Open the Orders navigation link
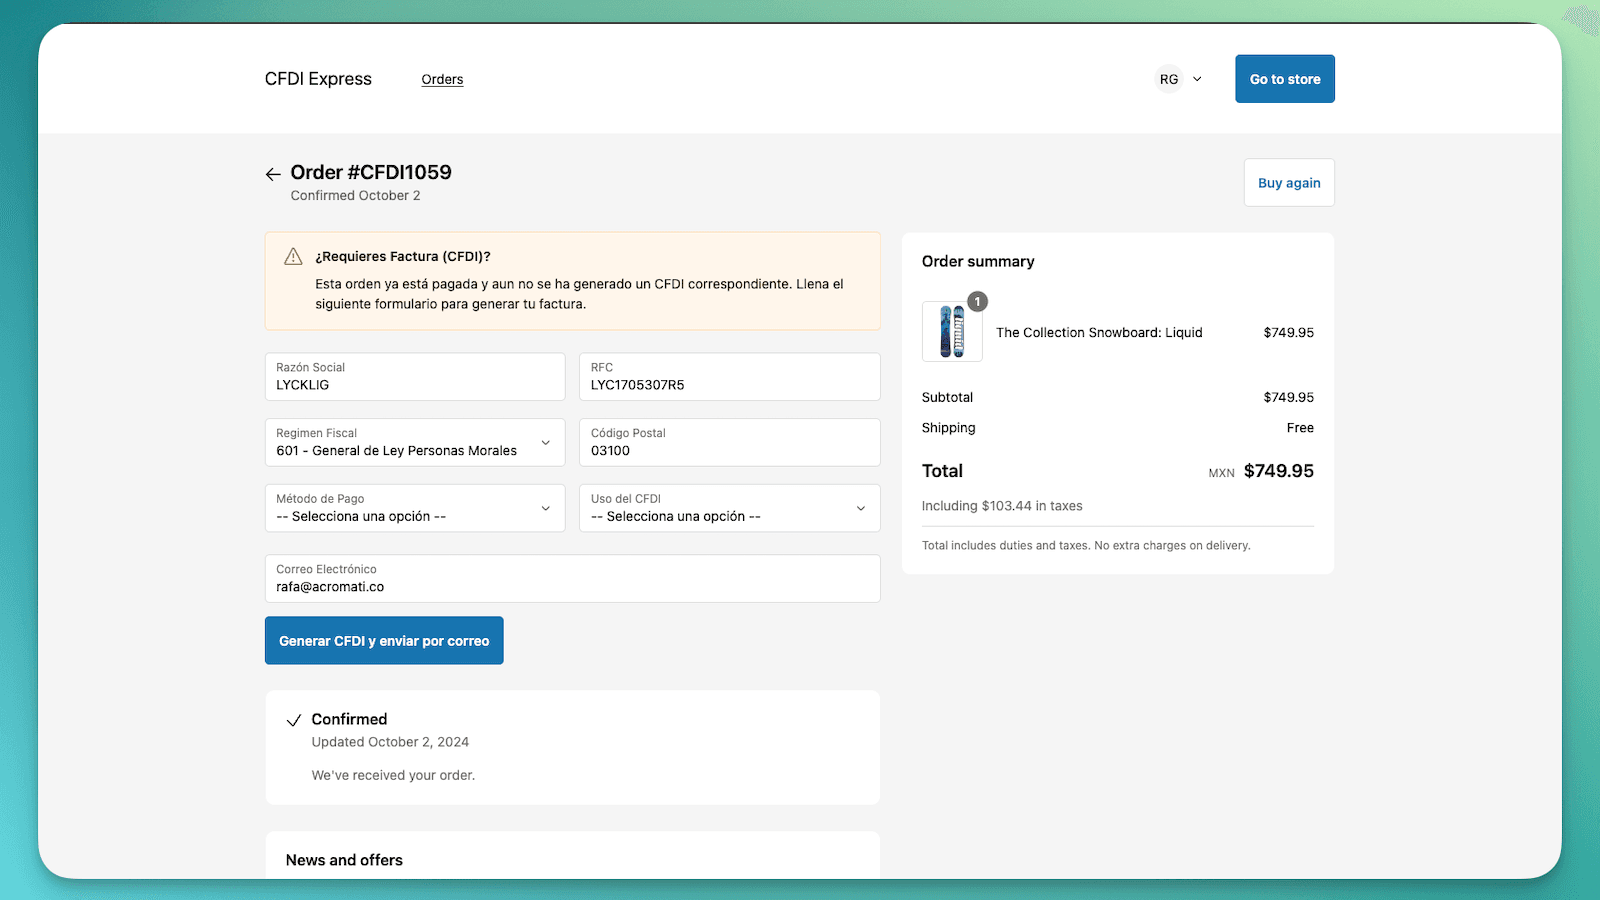This screenshot has width=1600, height=900. [442, 79]
